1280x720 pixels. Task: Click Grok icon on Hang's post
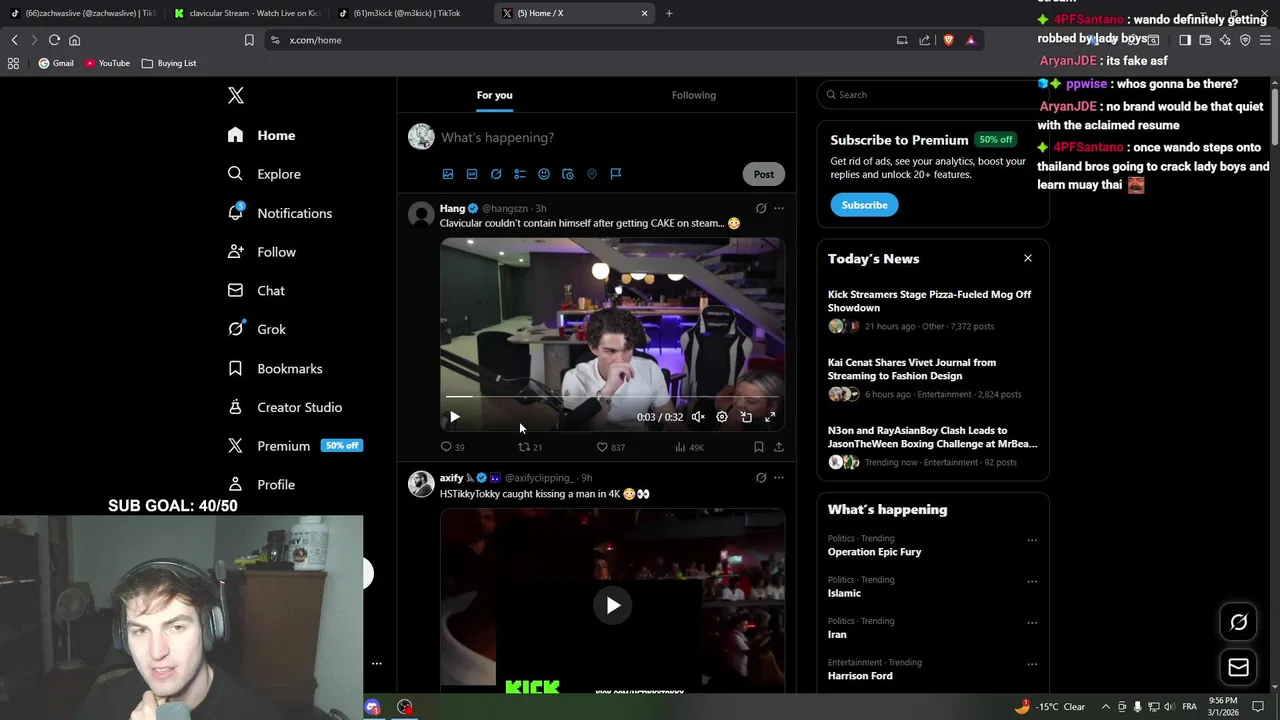coord(761,208)
